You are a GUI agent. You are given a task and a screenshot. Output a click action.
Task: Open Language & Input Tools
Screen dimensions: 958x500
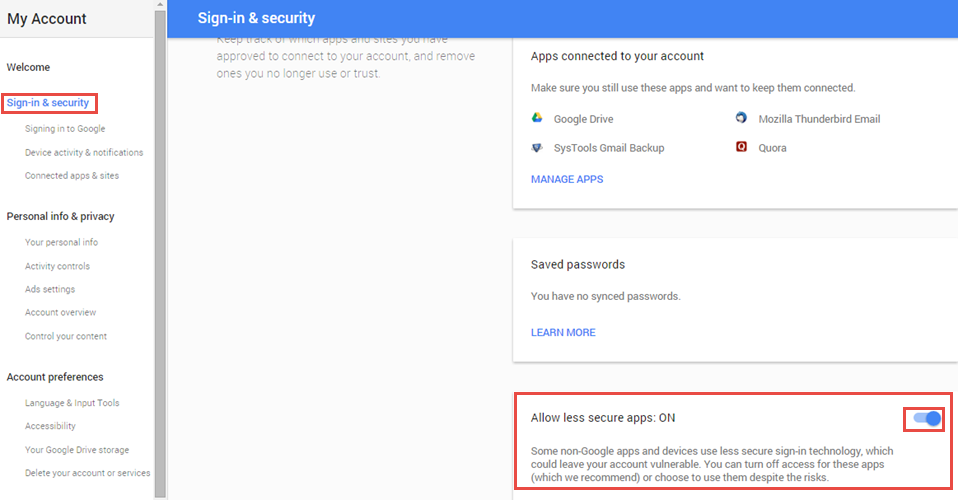(71, 403)
